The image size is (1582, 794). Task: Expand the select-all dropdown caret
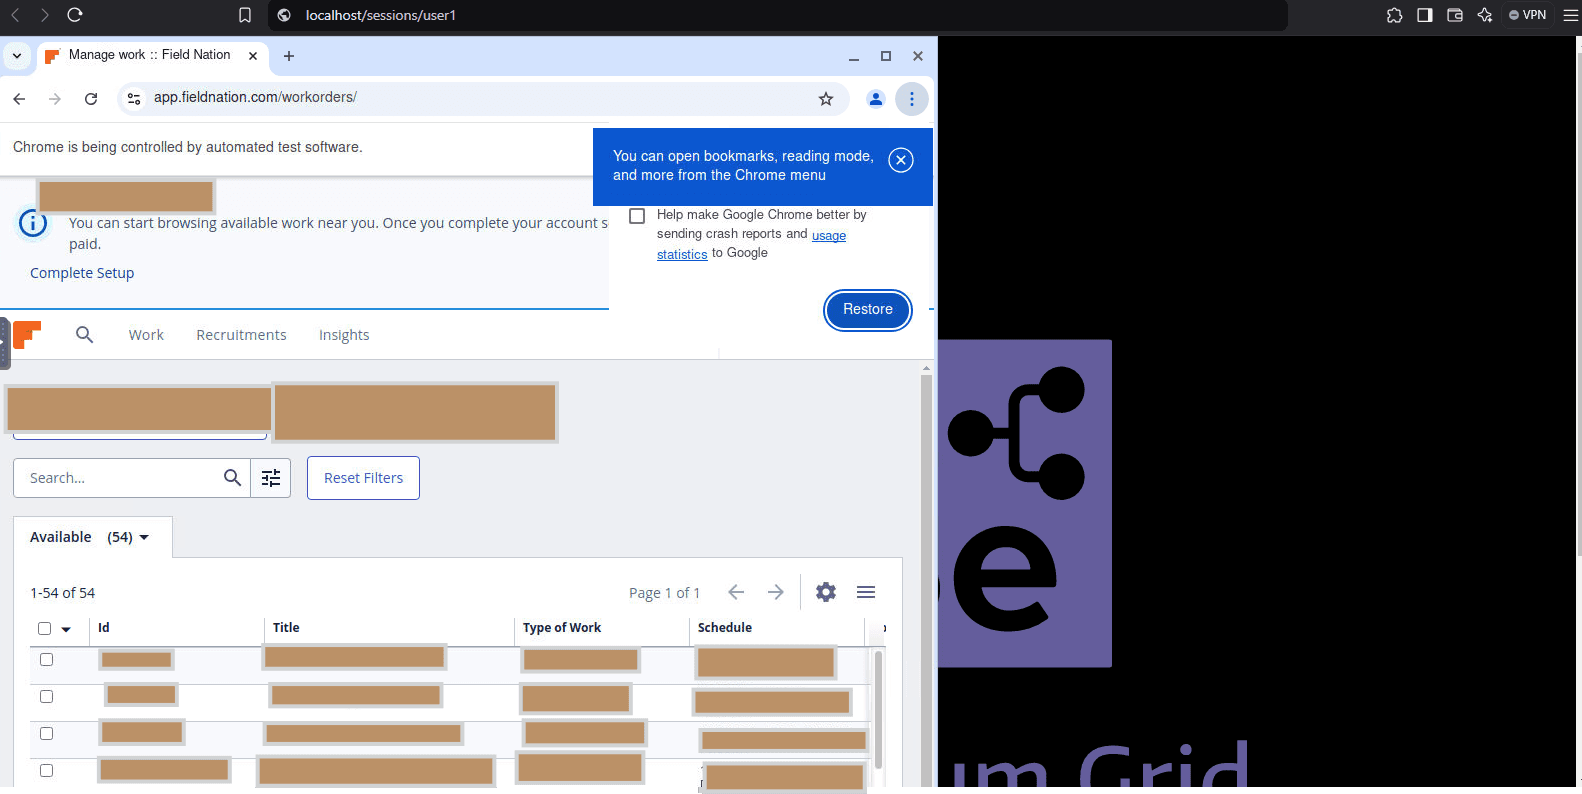pos(66,630)
